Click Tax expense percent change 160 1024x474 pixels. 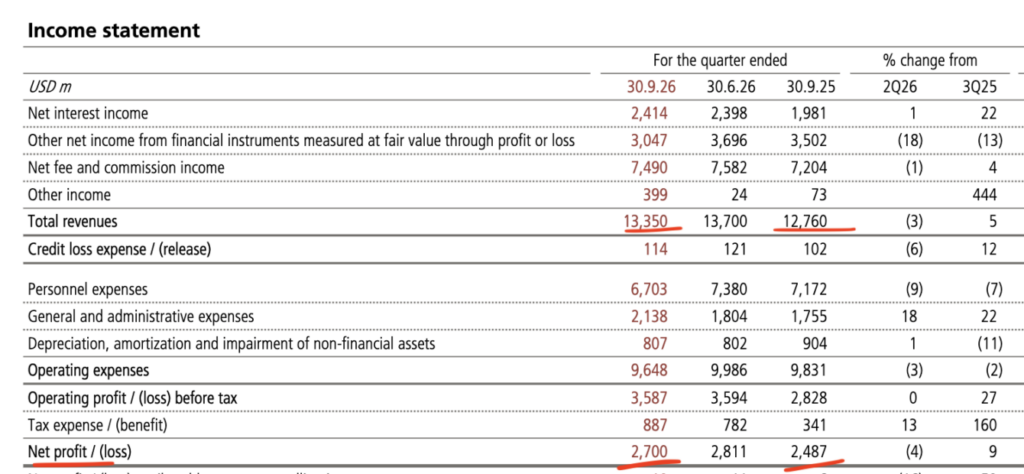coord(985,425)
